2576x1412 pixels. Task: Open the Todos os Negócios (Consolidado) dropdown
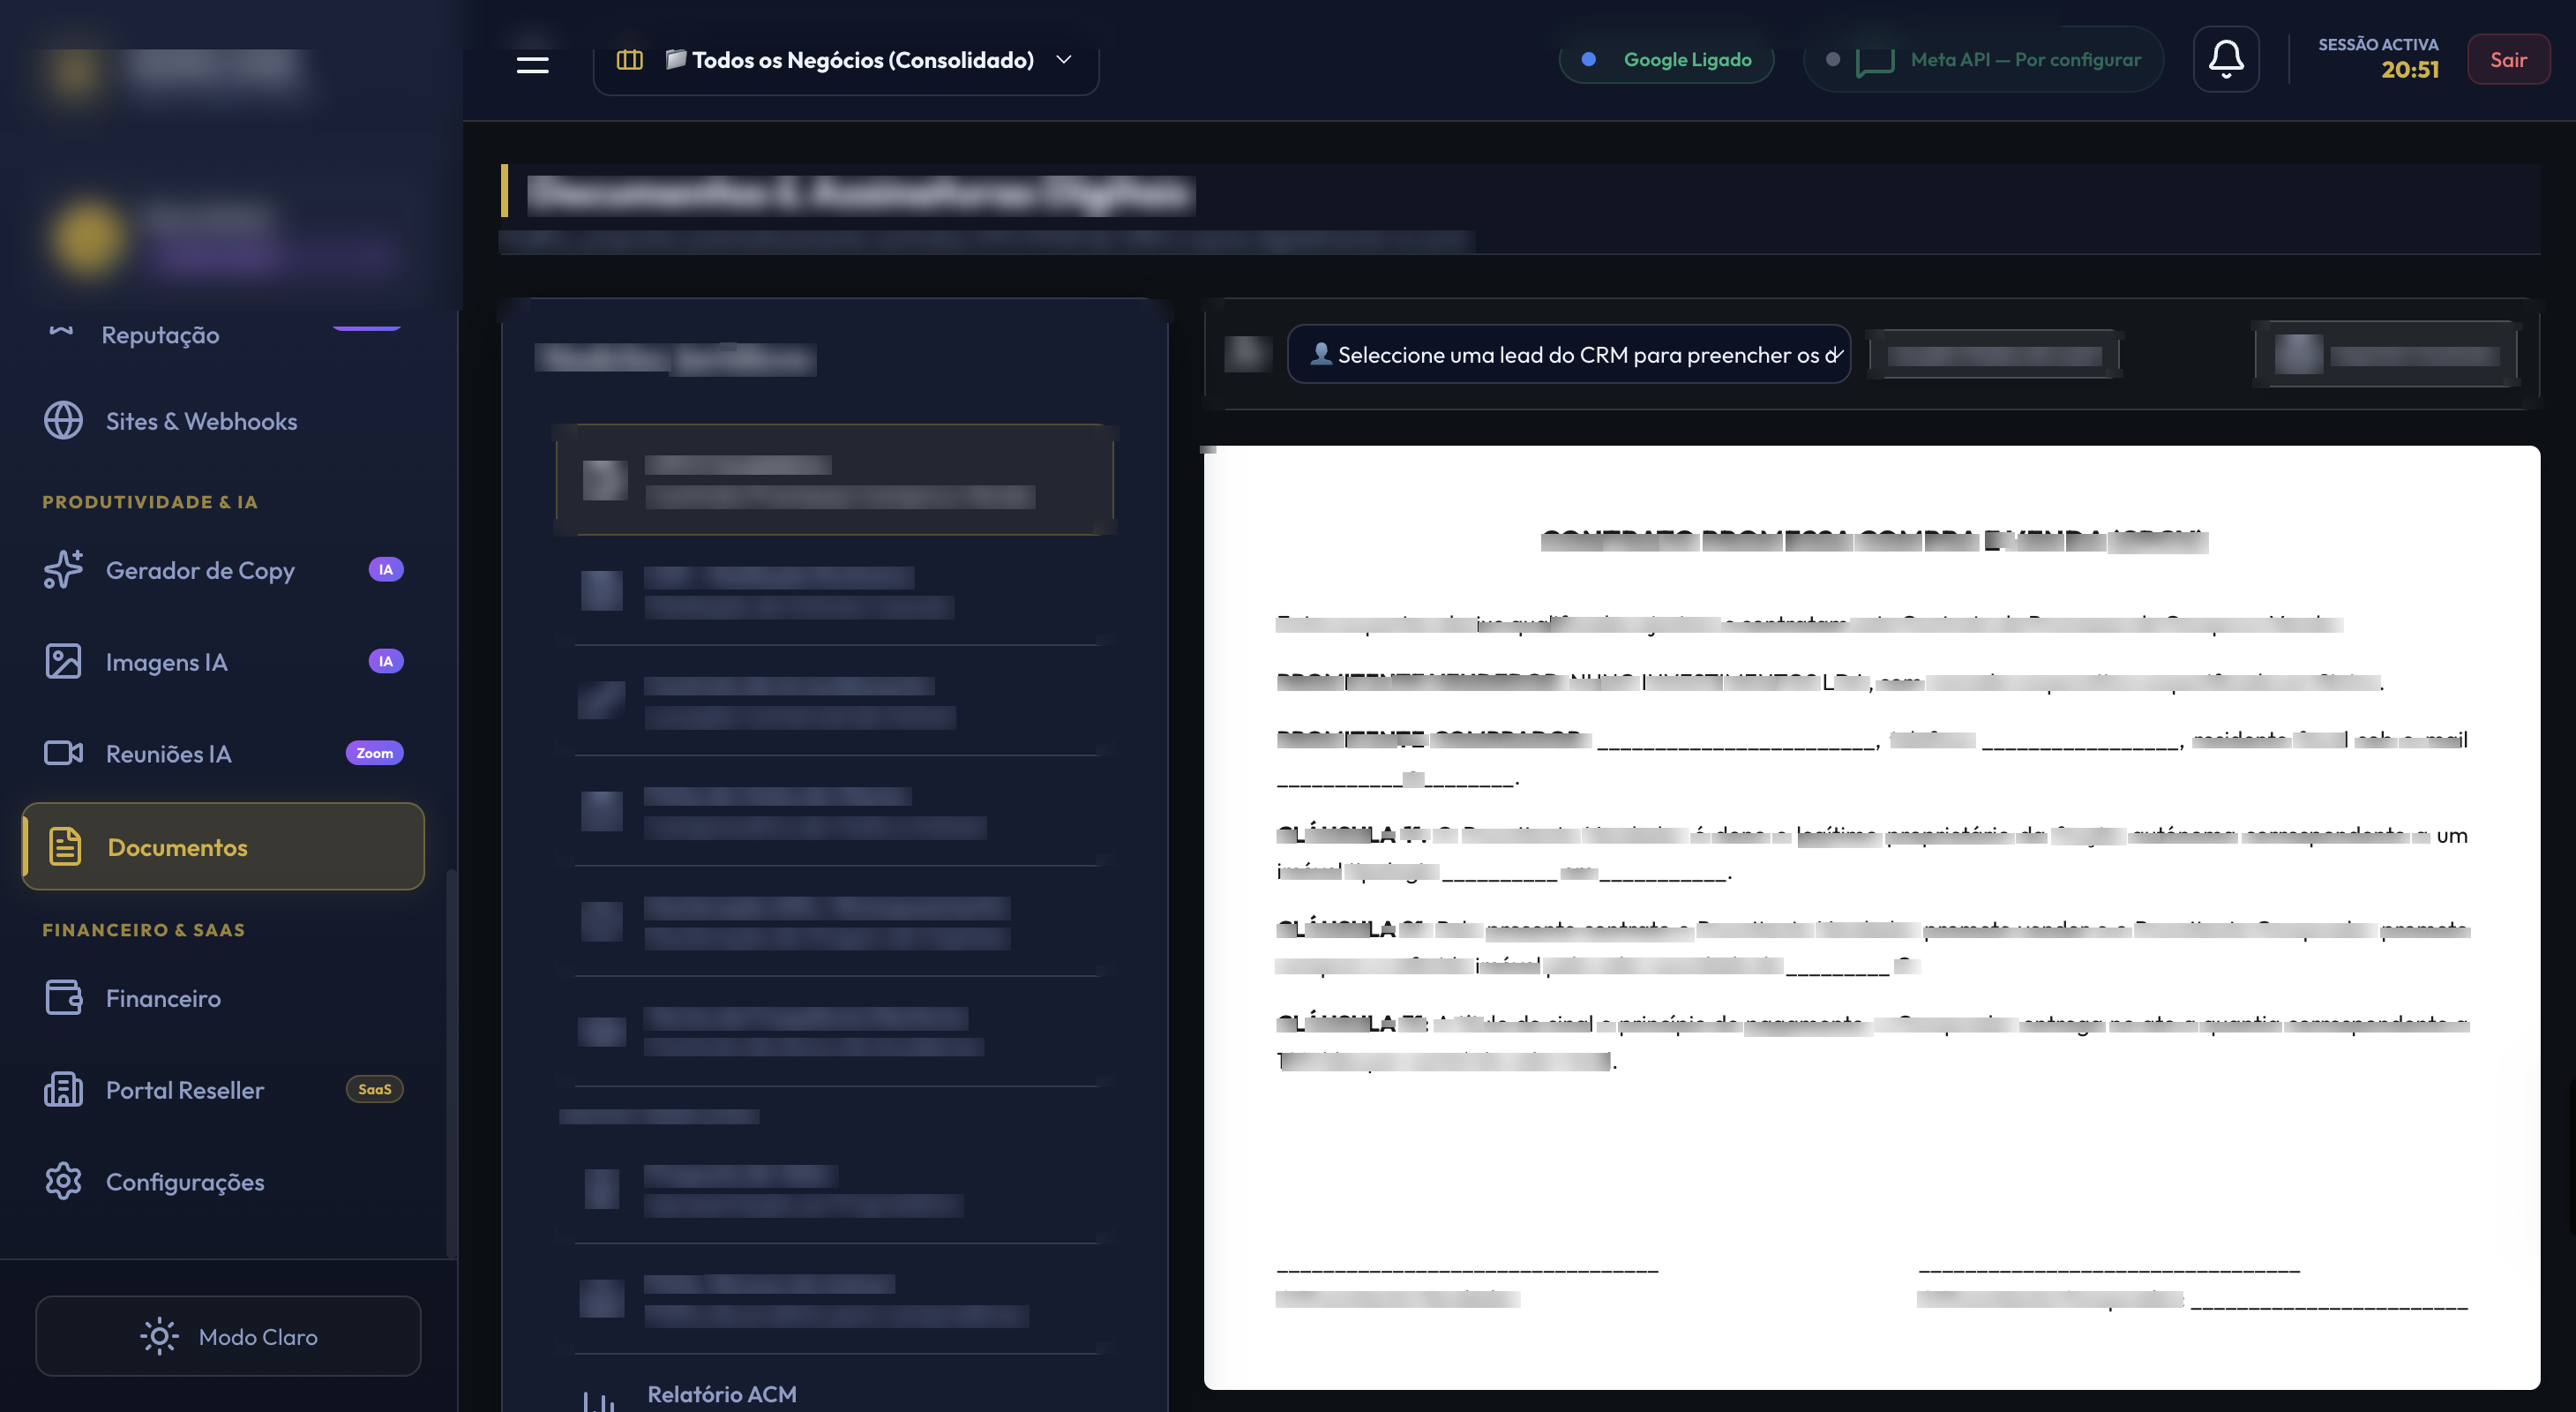click(x=846, y=61)
